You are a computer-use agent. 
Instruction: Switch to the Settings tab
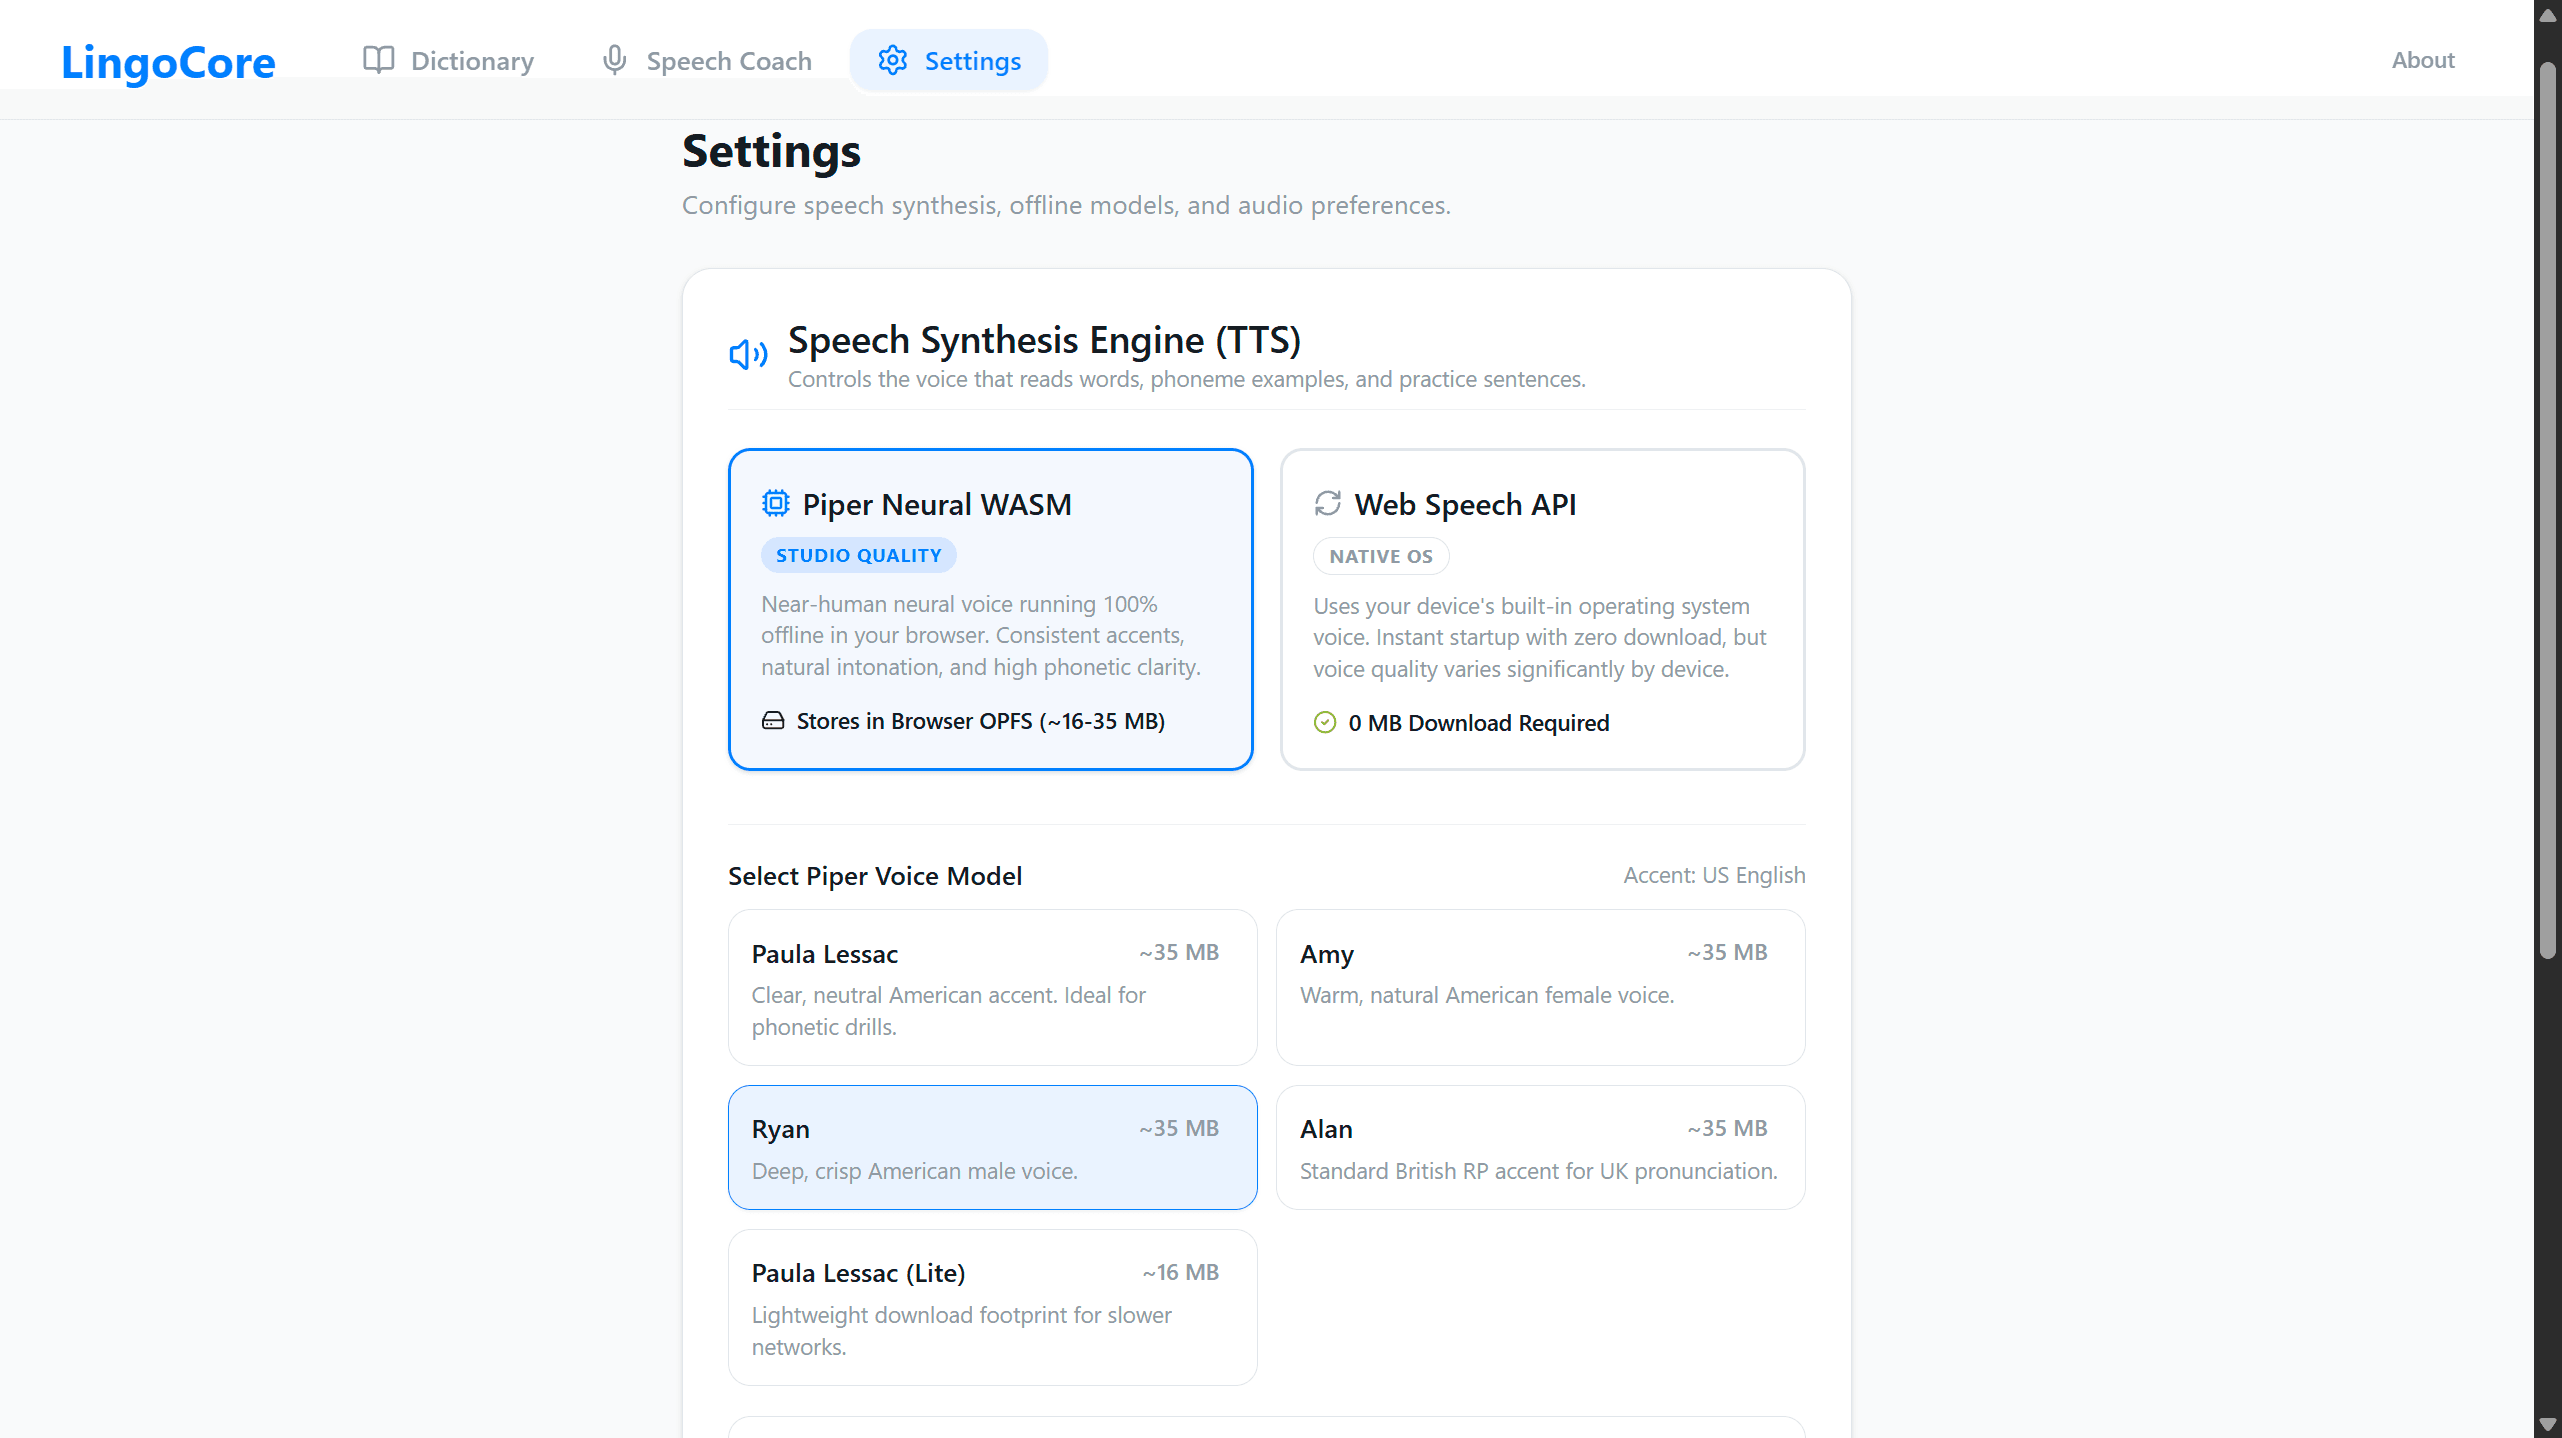pyautogui.click(x=948, y=61)
